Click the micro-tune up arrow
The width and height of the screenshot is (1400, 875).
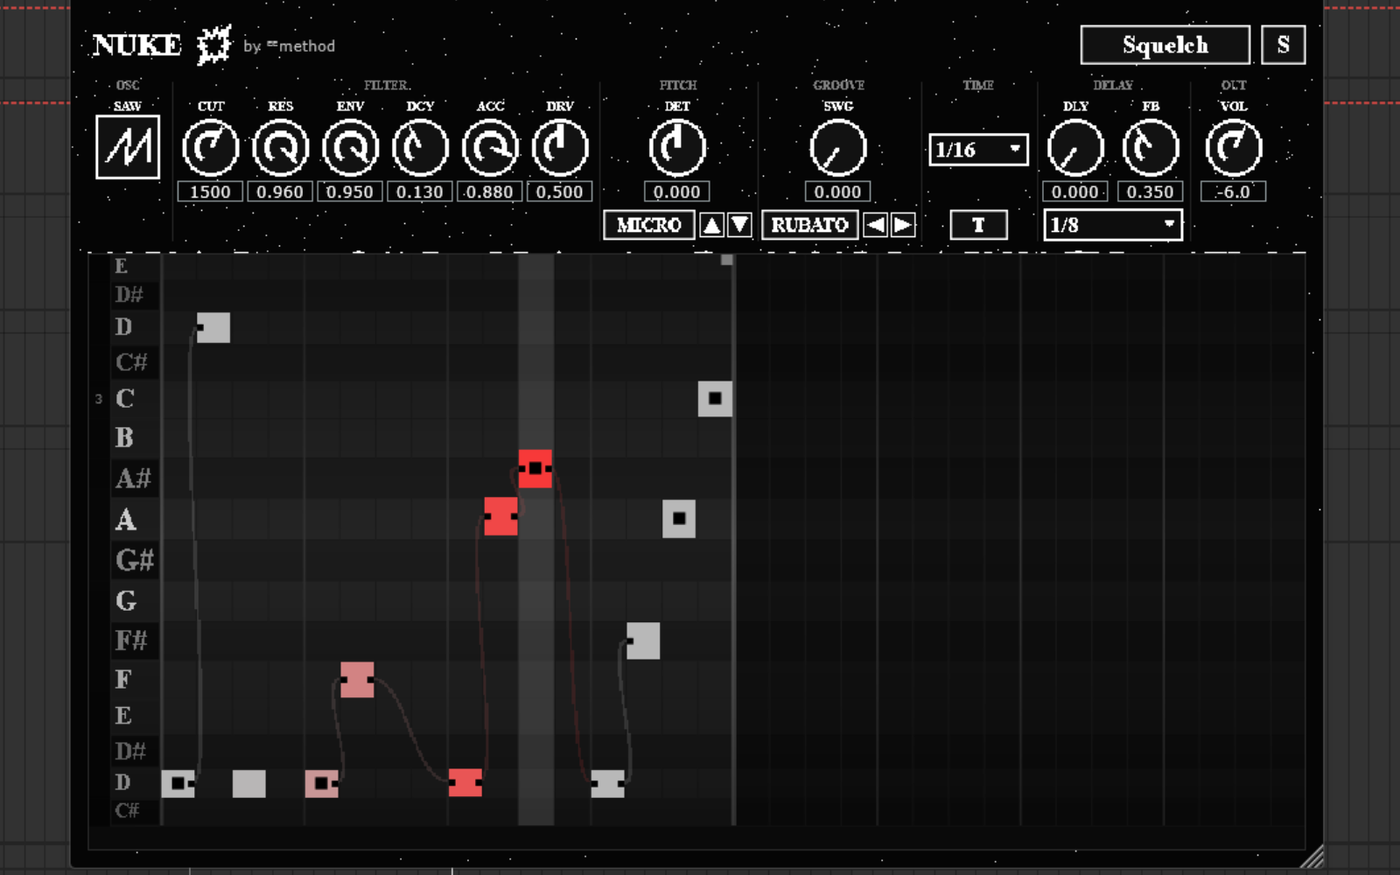click(x=712, y=225)
